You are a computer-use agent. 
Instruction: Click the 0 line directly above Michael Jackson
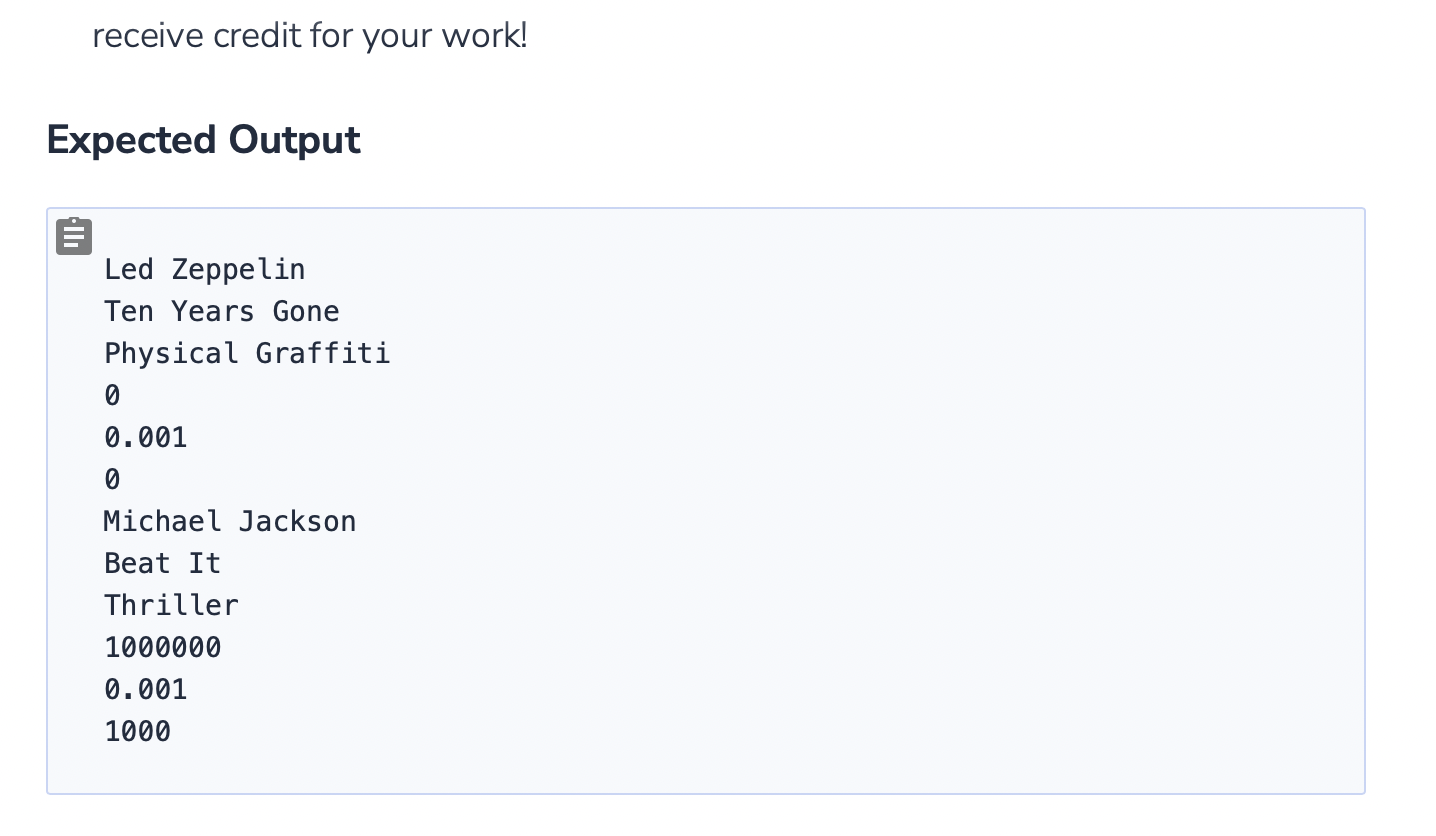tap(112, 480)
